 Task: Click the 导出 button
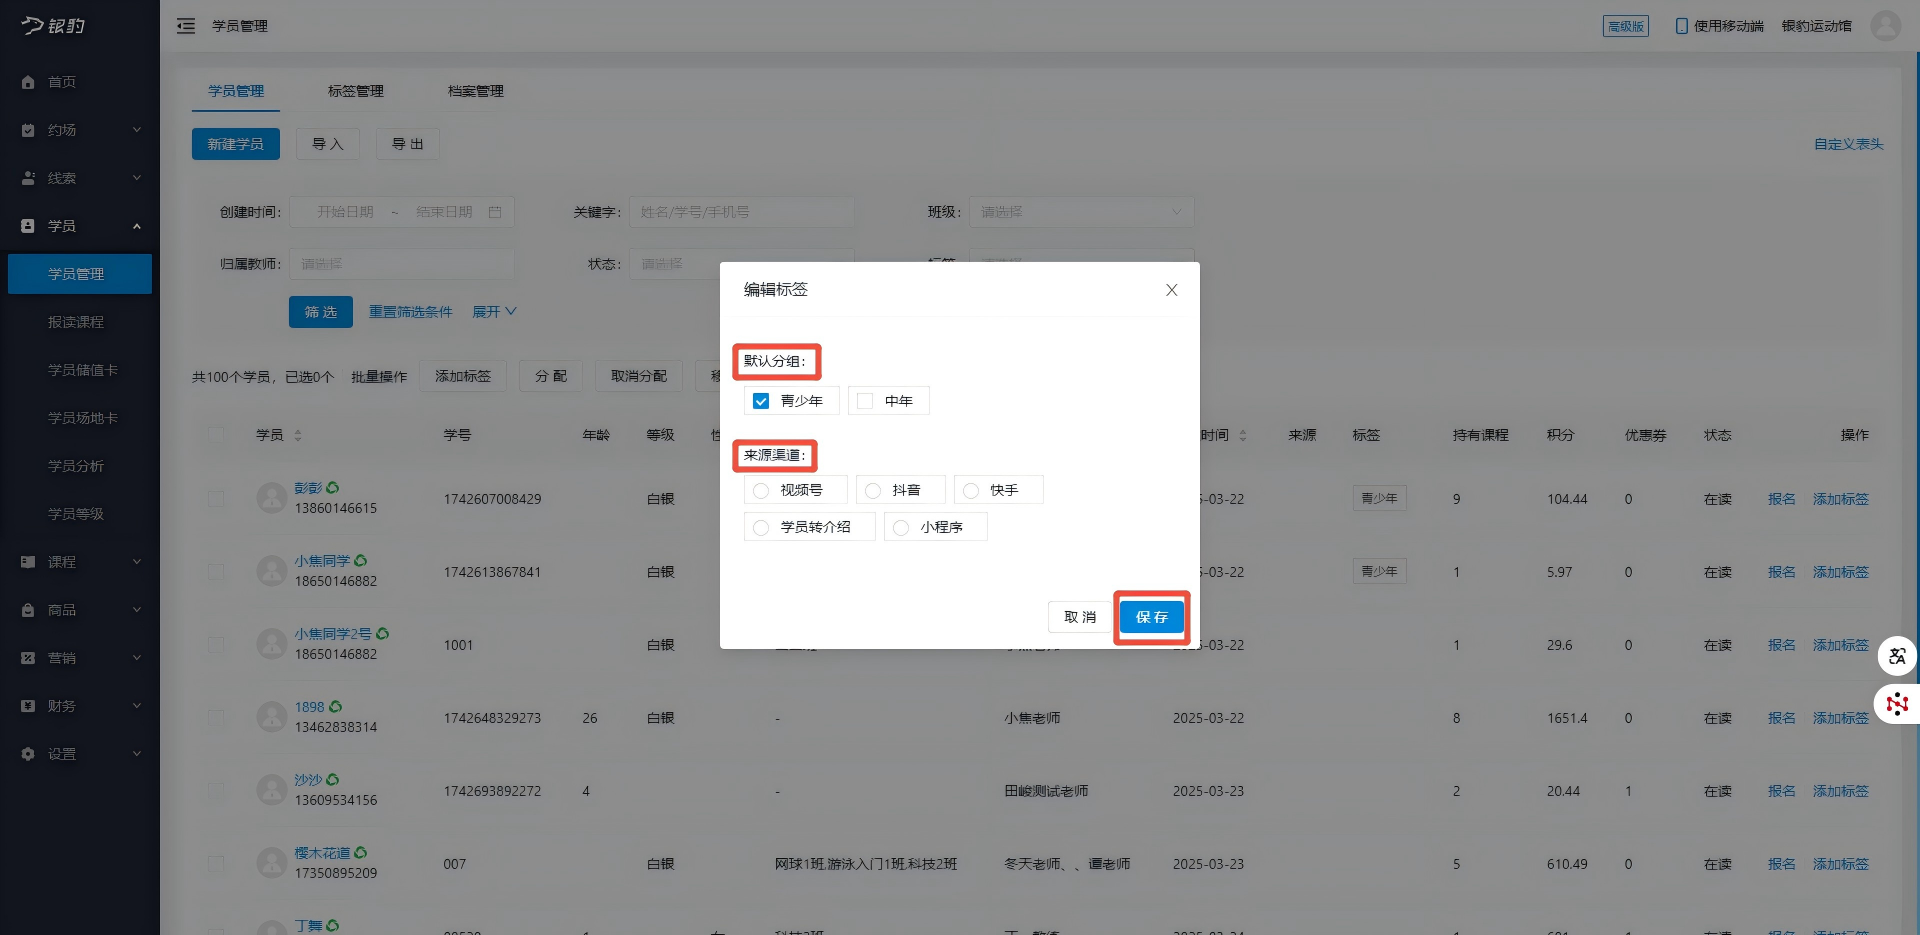(408, 144)
